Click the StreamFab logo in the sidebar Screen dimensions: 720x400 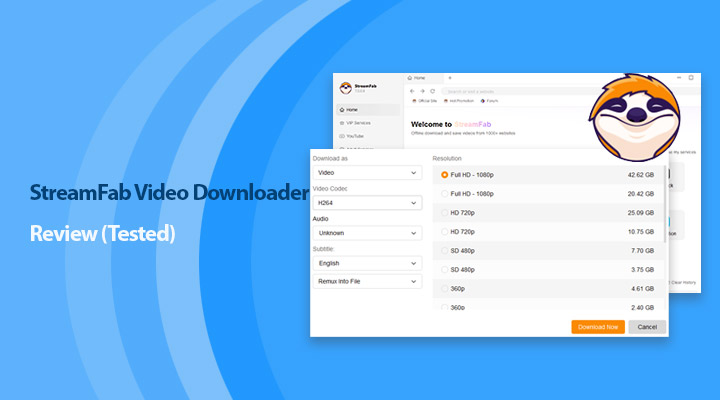[346, 88]
